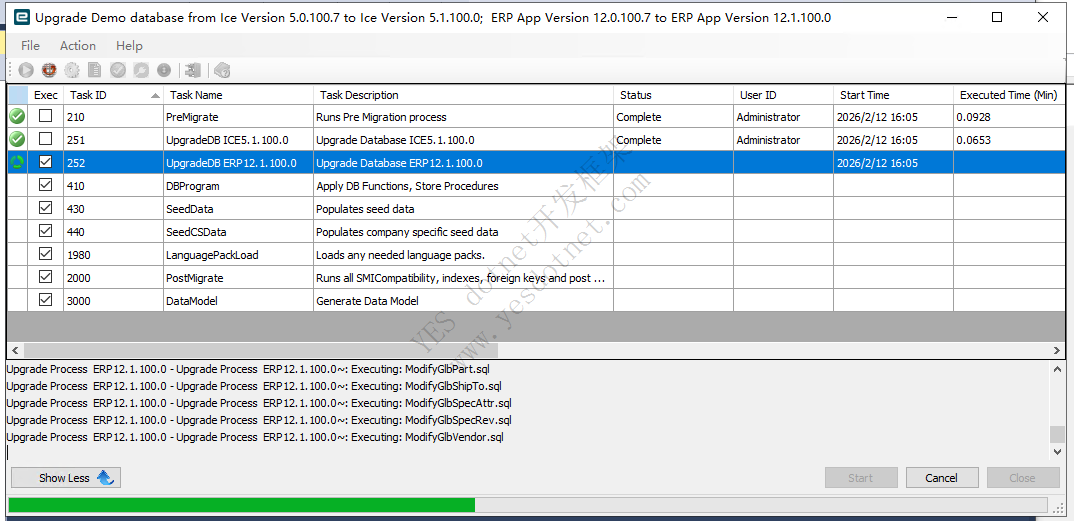The height and width of the screenshot is (521, 1074).
Task: Select the PreMigrate task name cell
Action: pyautogui.click(x=238, y=117)
